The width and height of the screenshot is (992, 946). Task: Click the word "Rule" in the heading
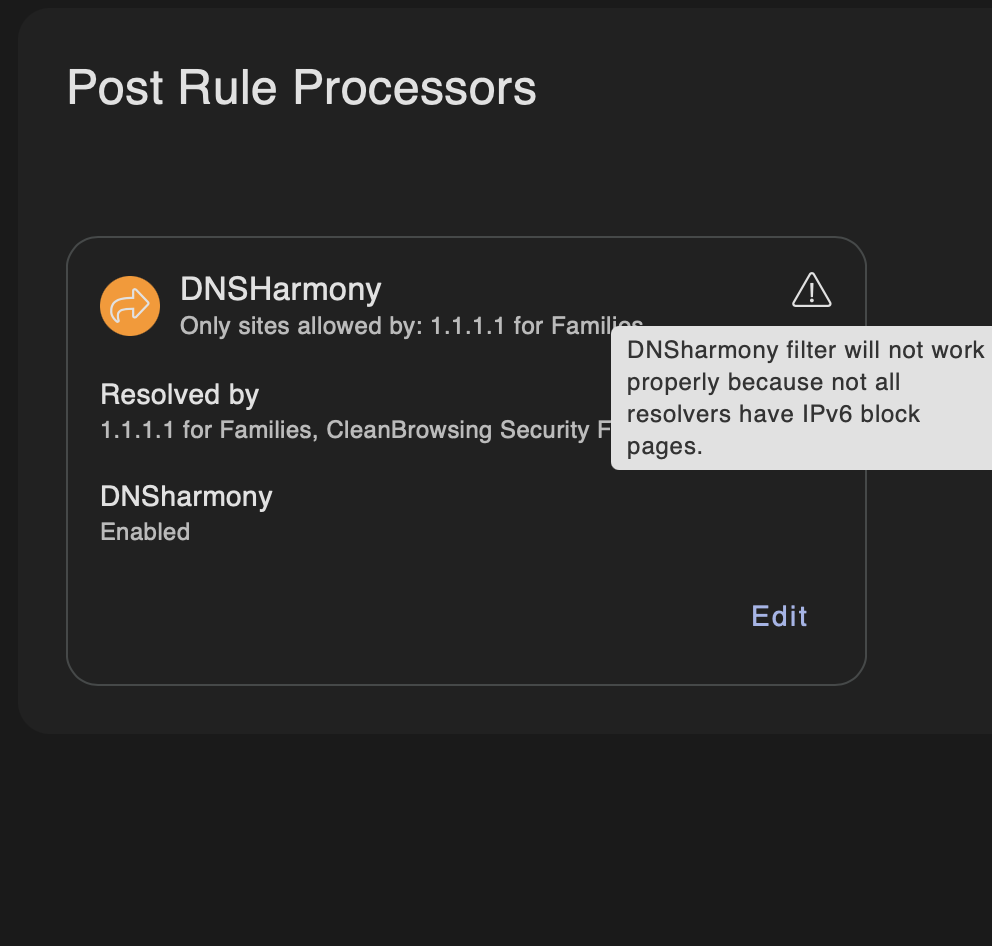tap(234, 88)
